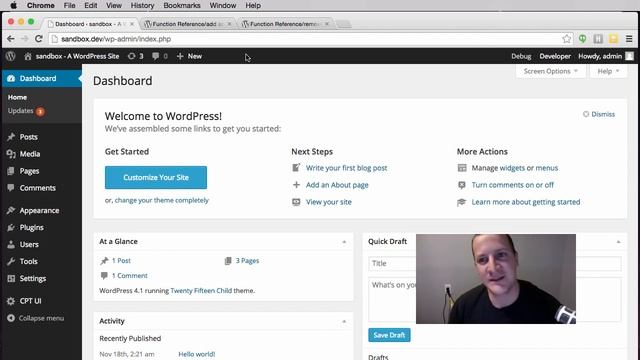Open the 1 Post link
Image resolution: width=640 pixels, height=360 pixels.
(121, 260)
